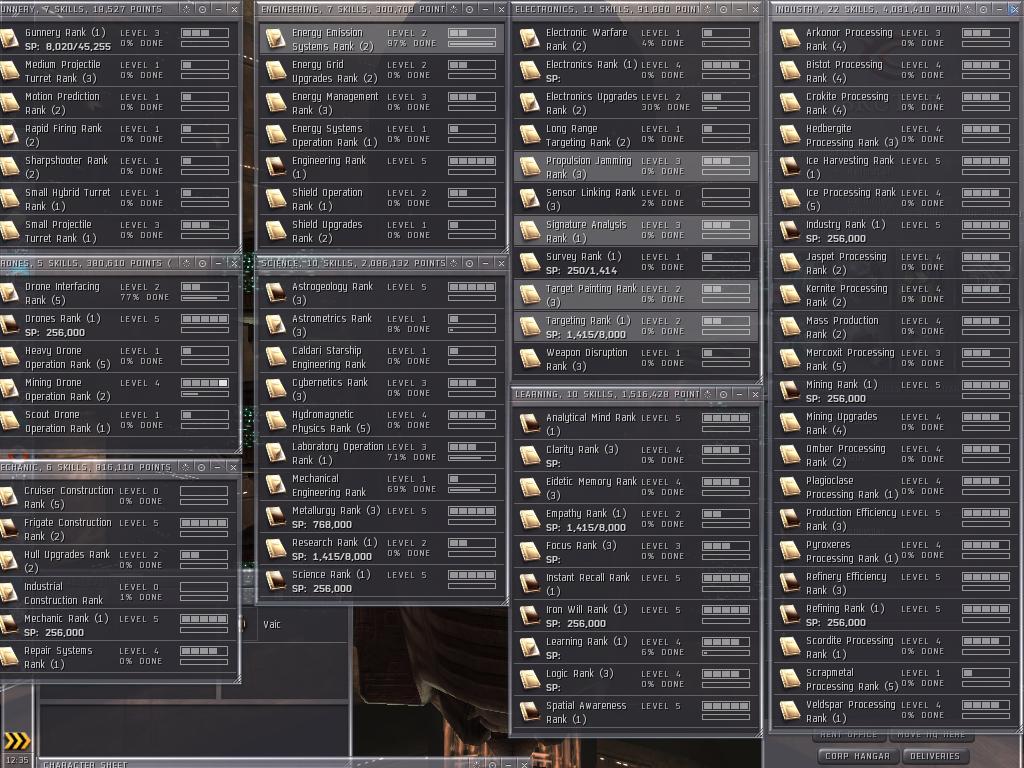Click the Iron Will skill book icon

[530, 616]
